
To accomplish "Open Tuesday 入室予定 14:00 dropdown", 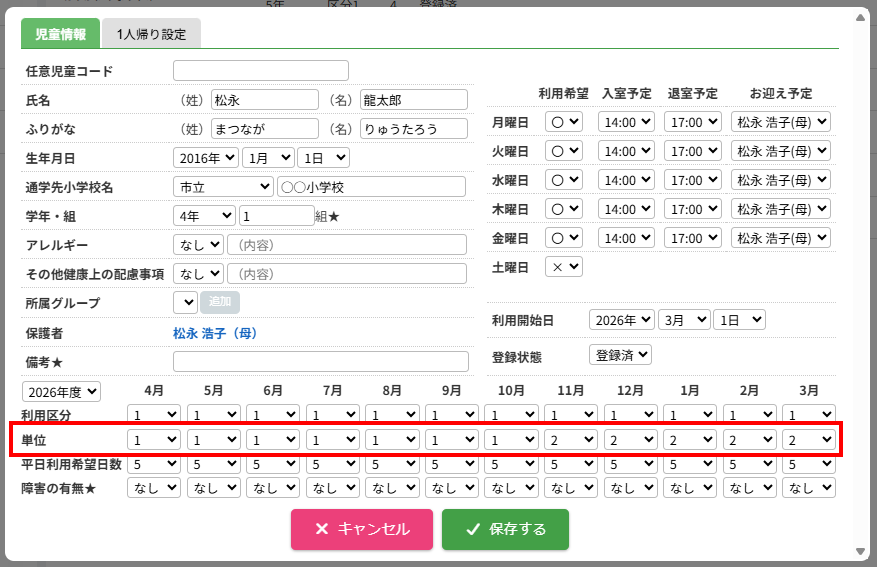I will [x=626, y=151].
